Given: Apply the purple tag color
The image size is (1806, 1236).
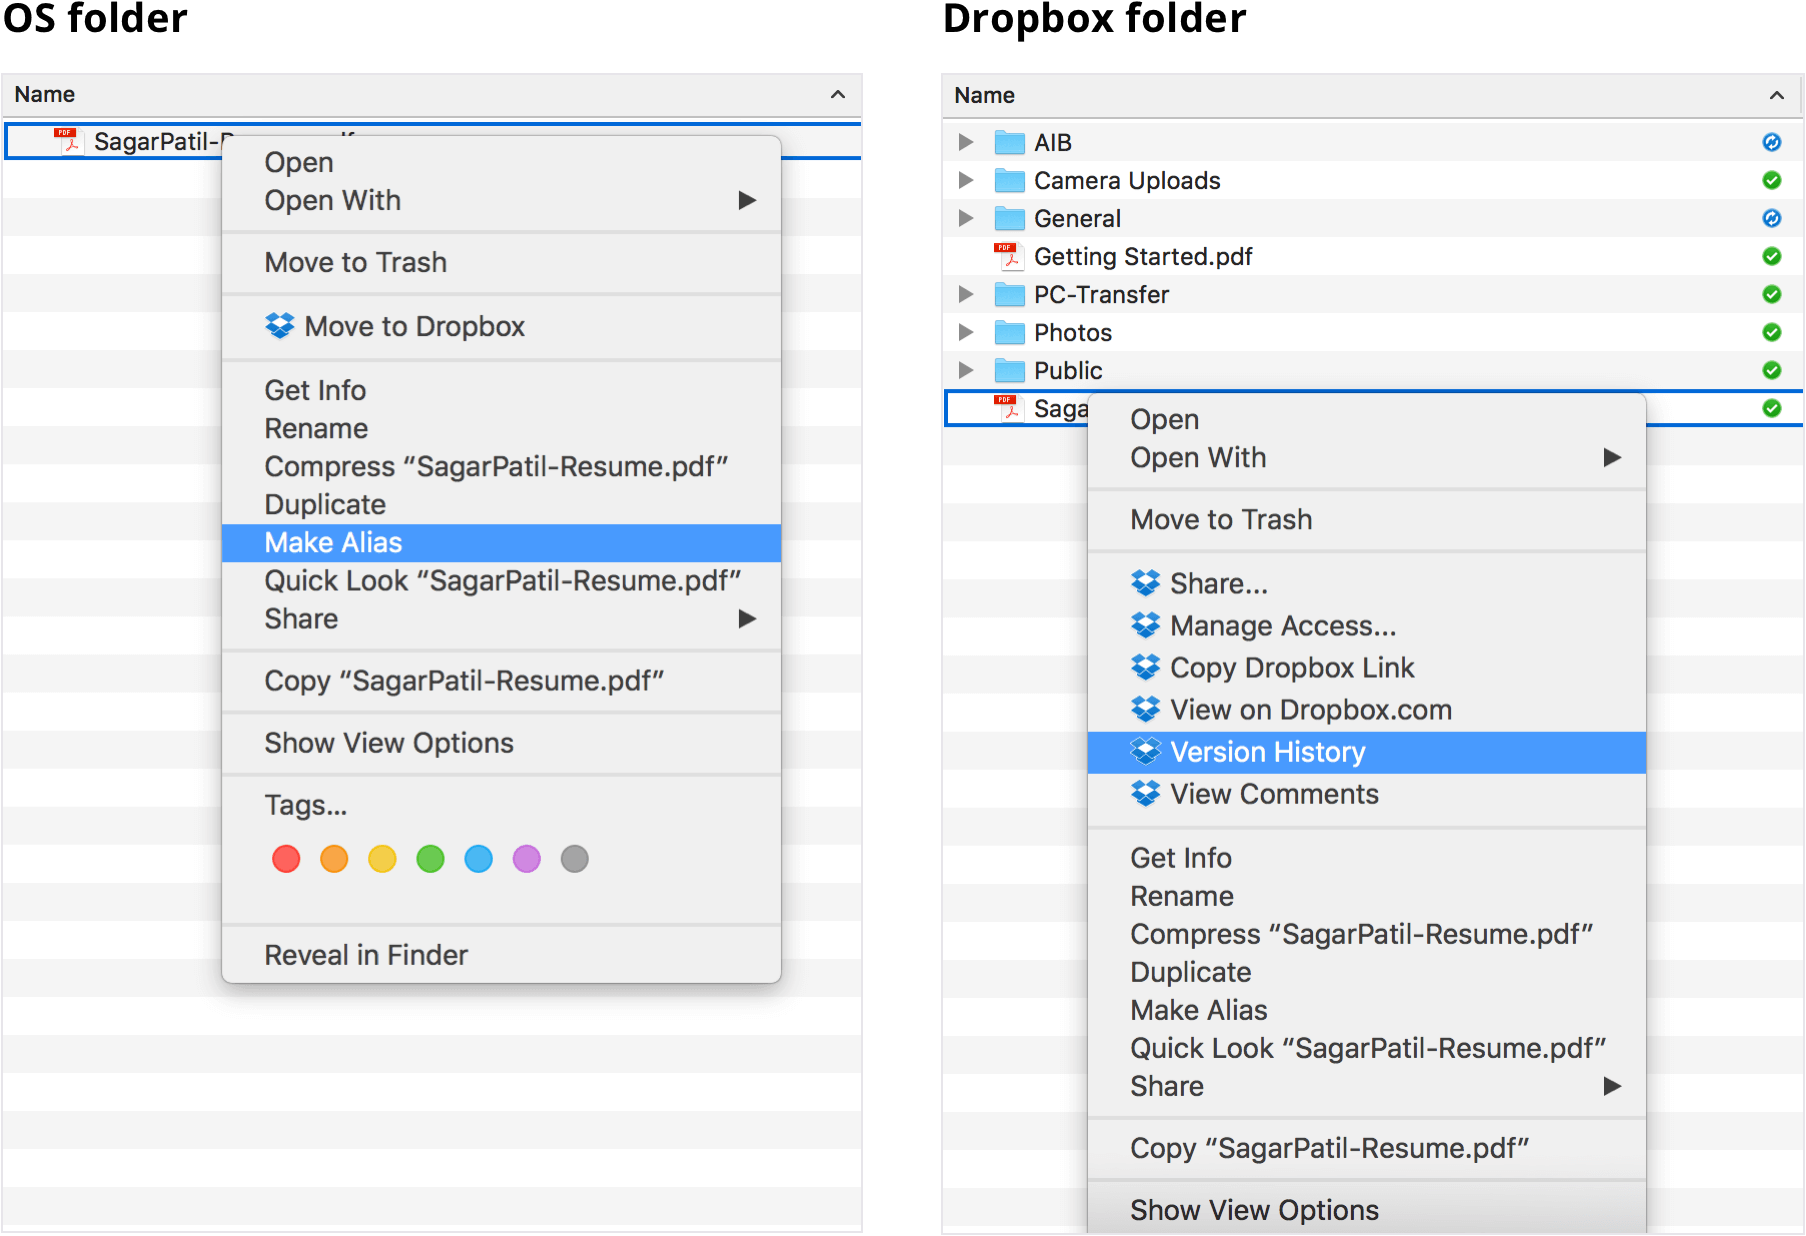Looking at the screenshot, I should pyautogui.click(x=526, y=859).
